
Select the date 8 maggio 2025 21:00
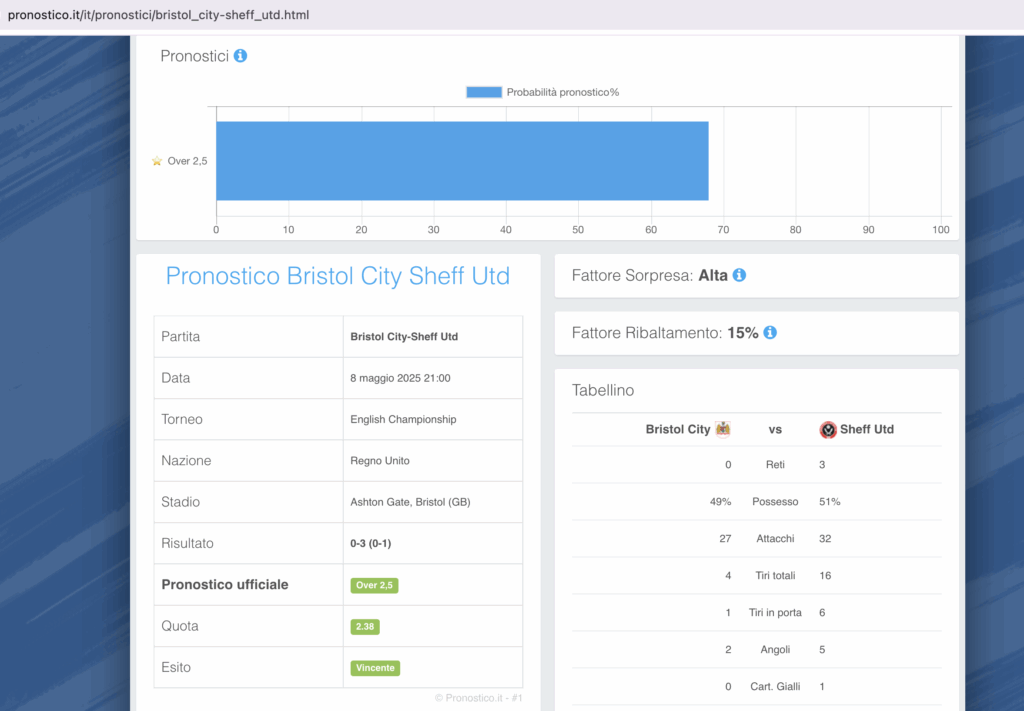(400, 378)
